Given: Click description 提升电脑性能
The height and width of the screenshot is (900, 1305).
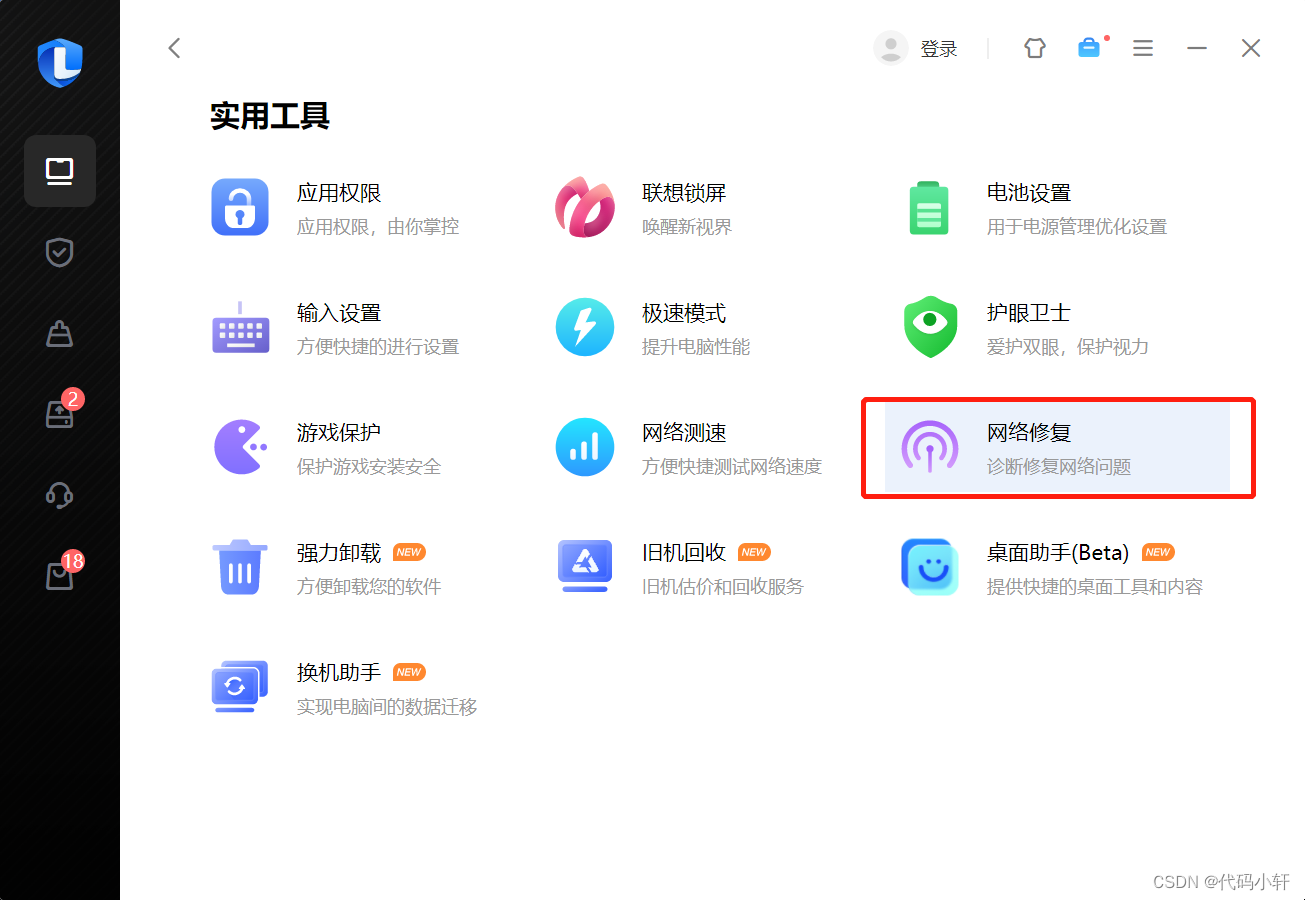Looking at the screenshot, I should pyautogui.click(x=696, y=347).
